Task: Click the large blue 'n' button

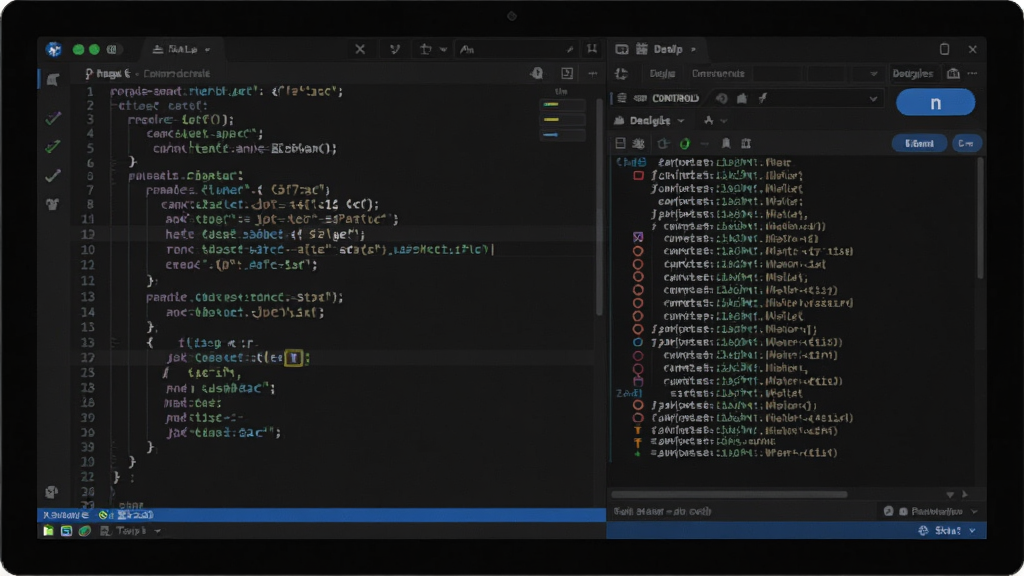Action: [935, 103]
